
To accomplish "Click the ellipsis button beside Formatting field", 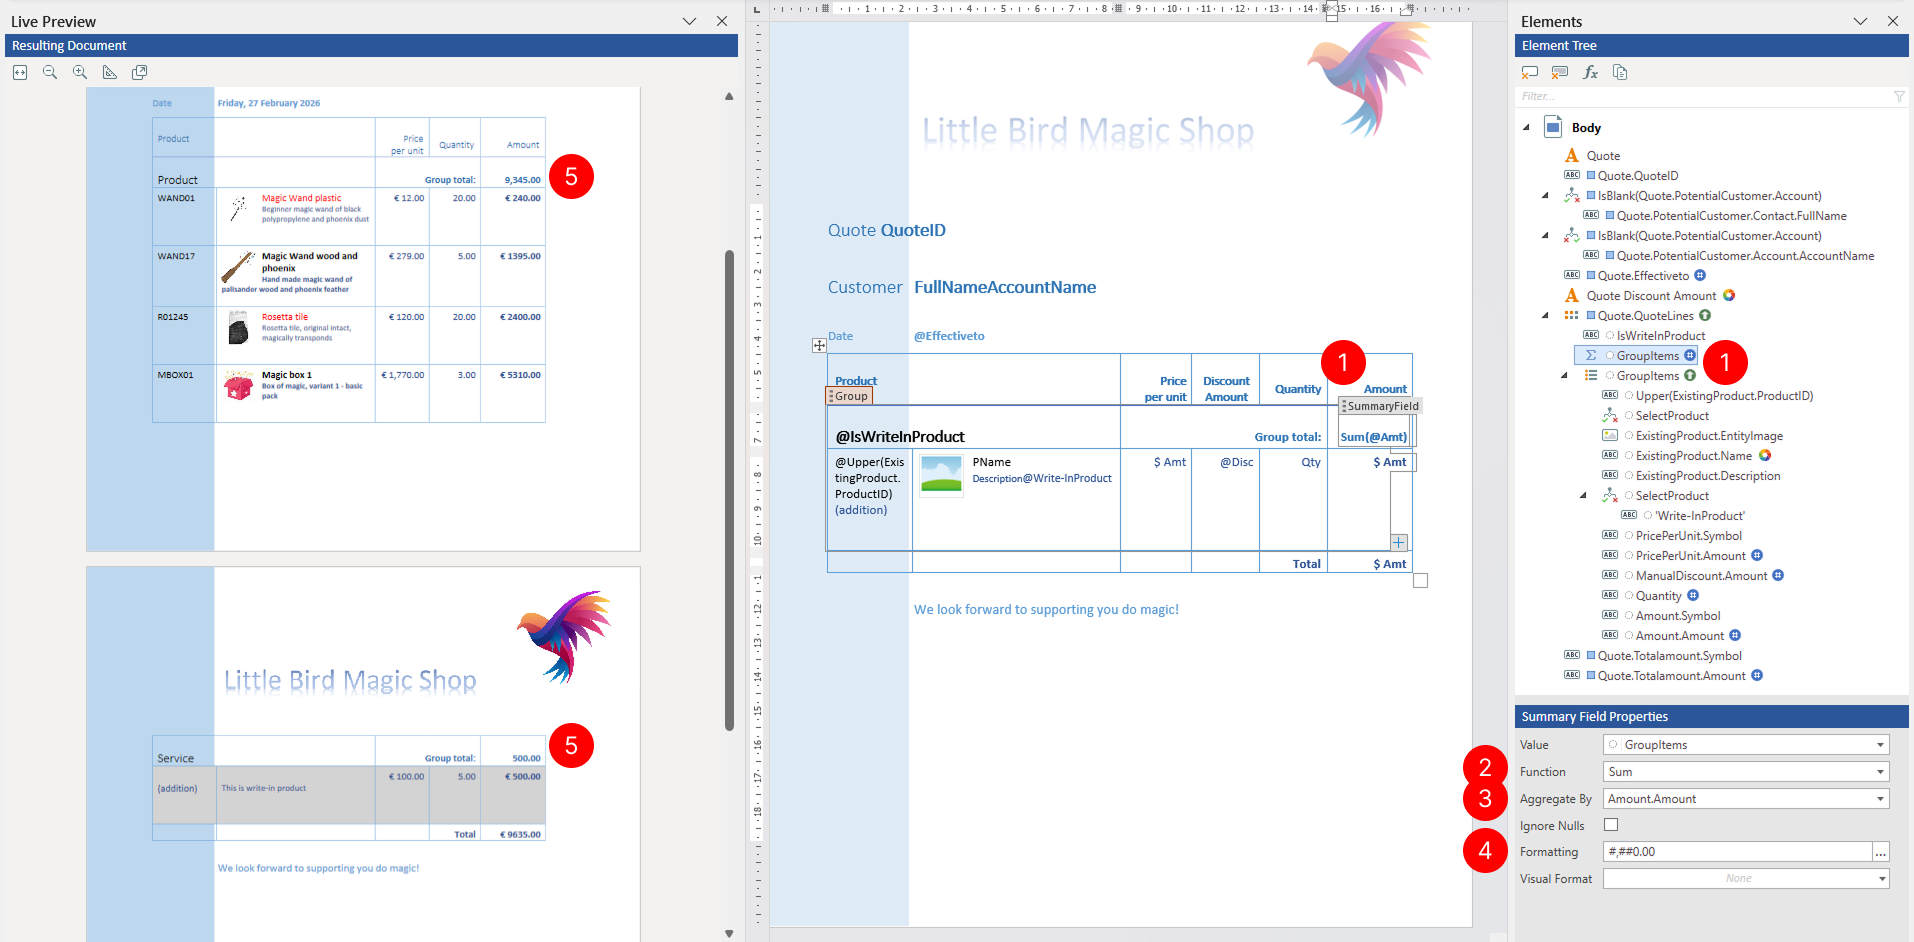I will 1881,852.
